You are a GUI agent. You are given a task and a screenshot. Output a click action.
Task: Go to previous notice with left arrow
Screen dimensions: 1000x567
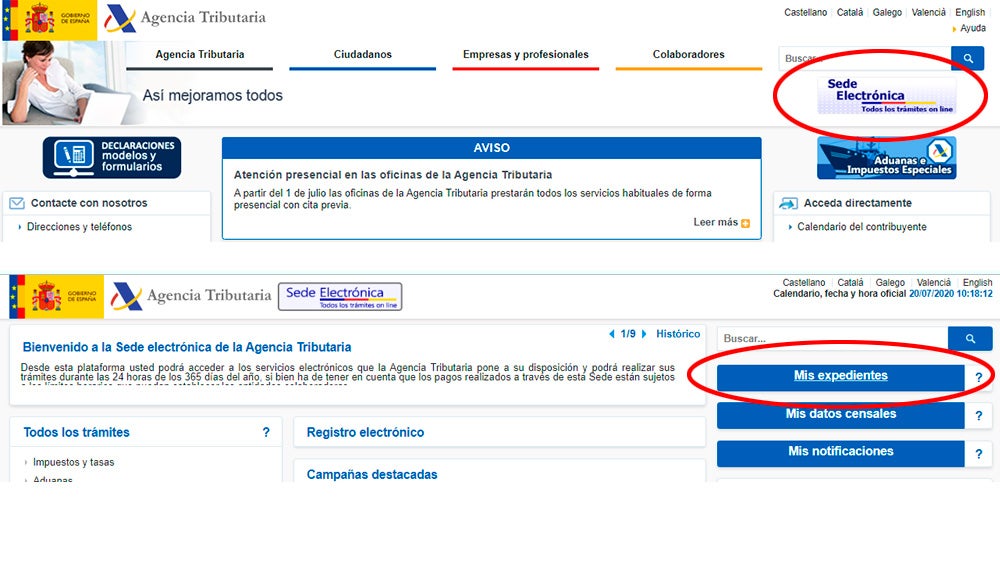coord(612,334)
